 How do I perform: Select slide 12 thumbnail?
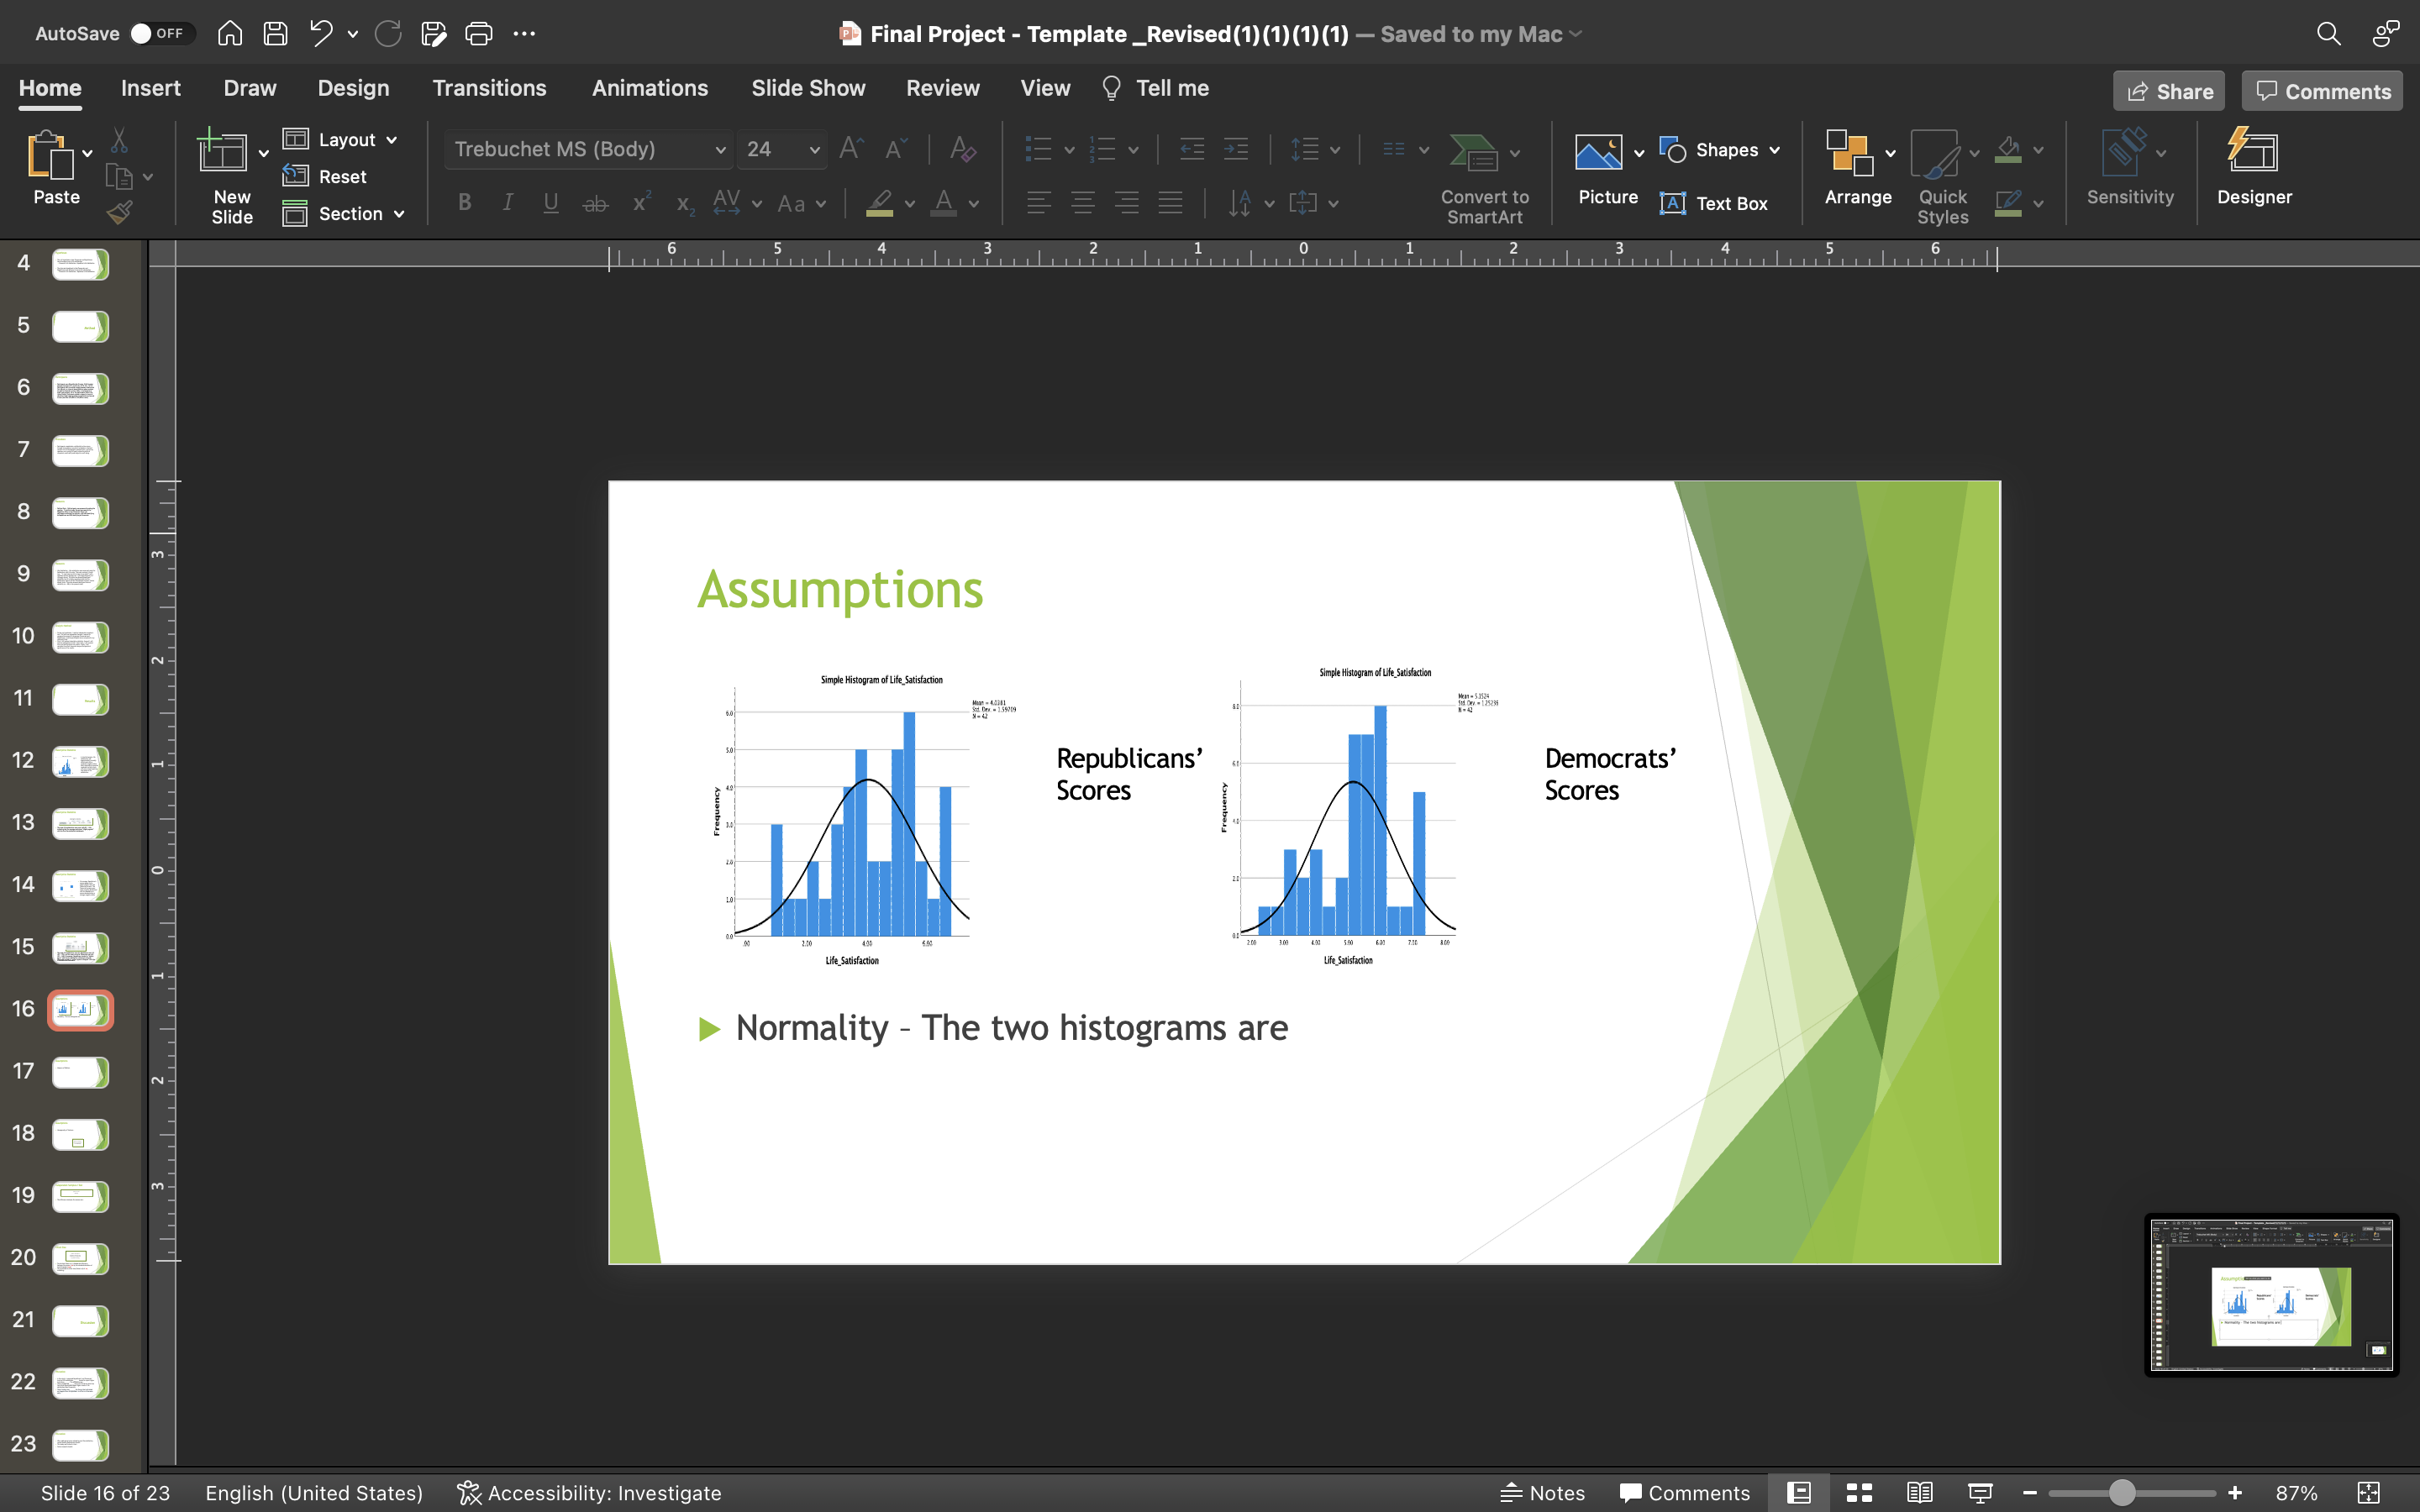point(80,762)
